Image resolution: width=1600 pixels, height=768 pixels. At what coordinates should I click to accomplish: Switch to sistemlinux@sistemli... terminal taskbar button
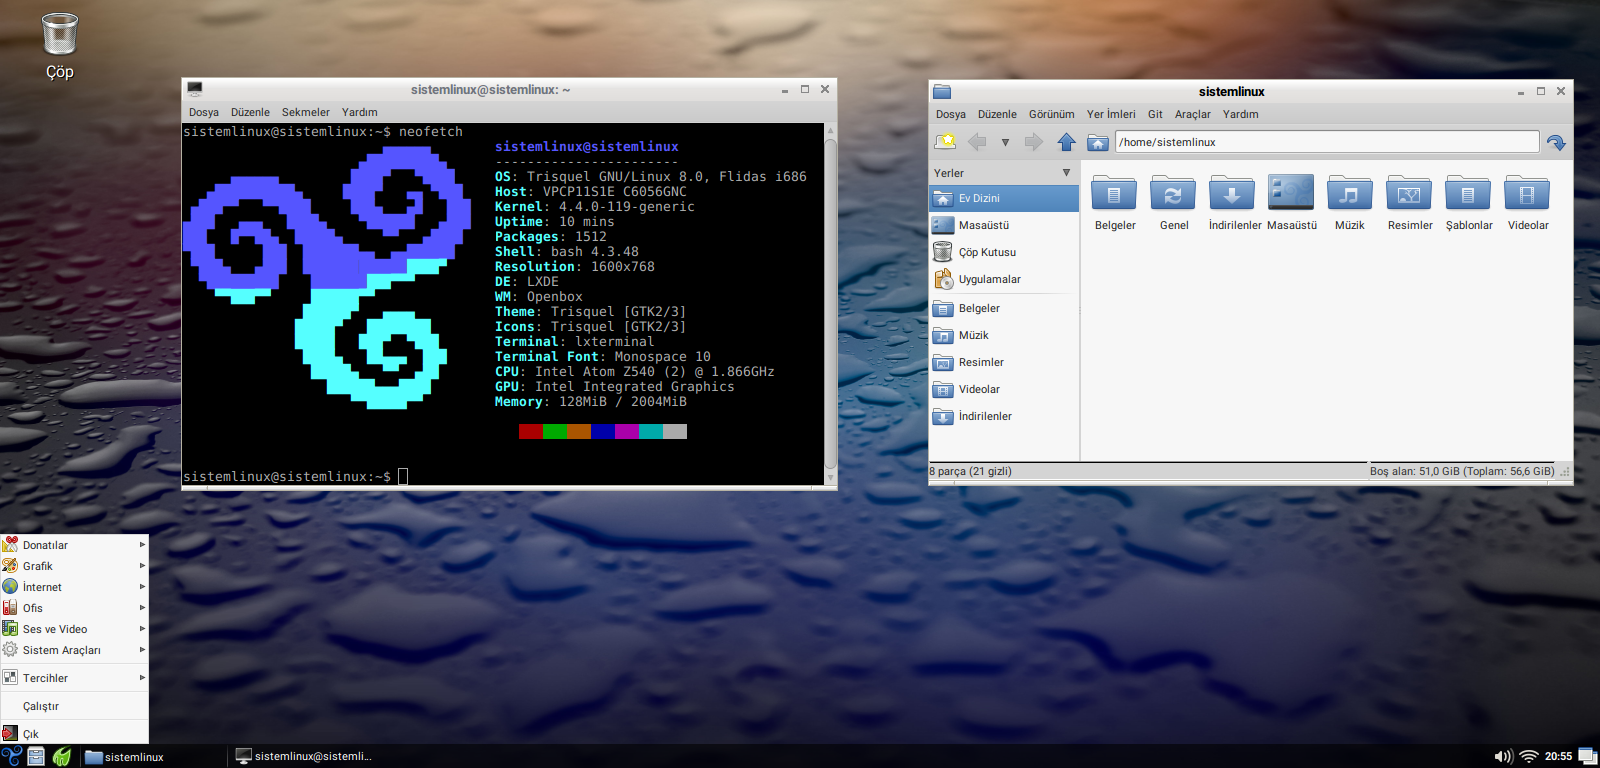(x=303, y=757)
